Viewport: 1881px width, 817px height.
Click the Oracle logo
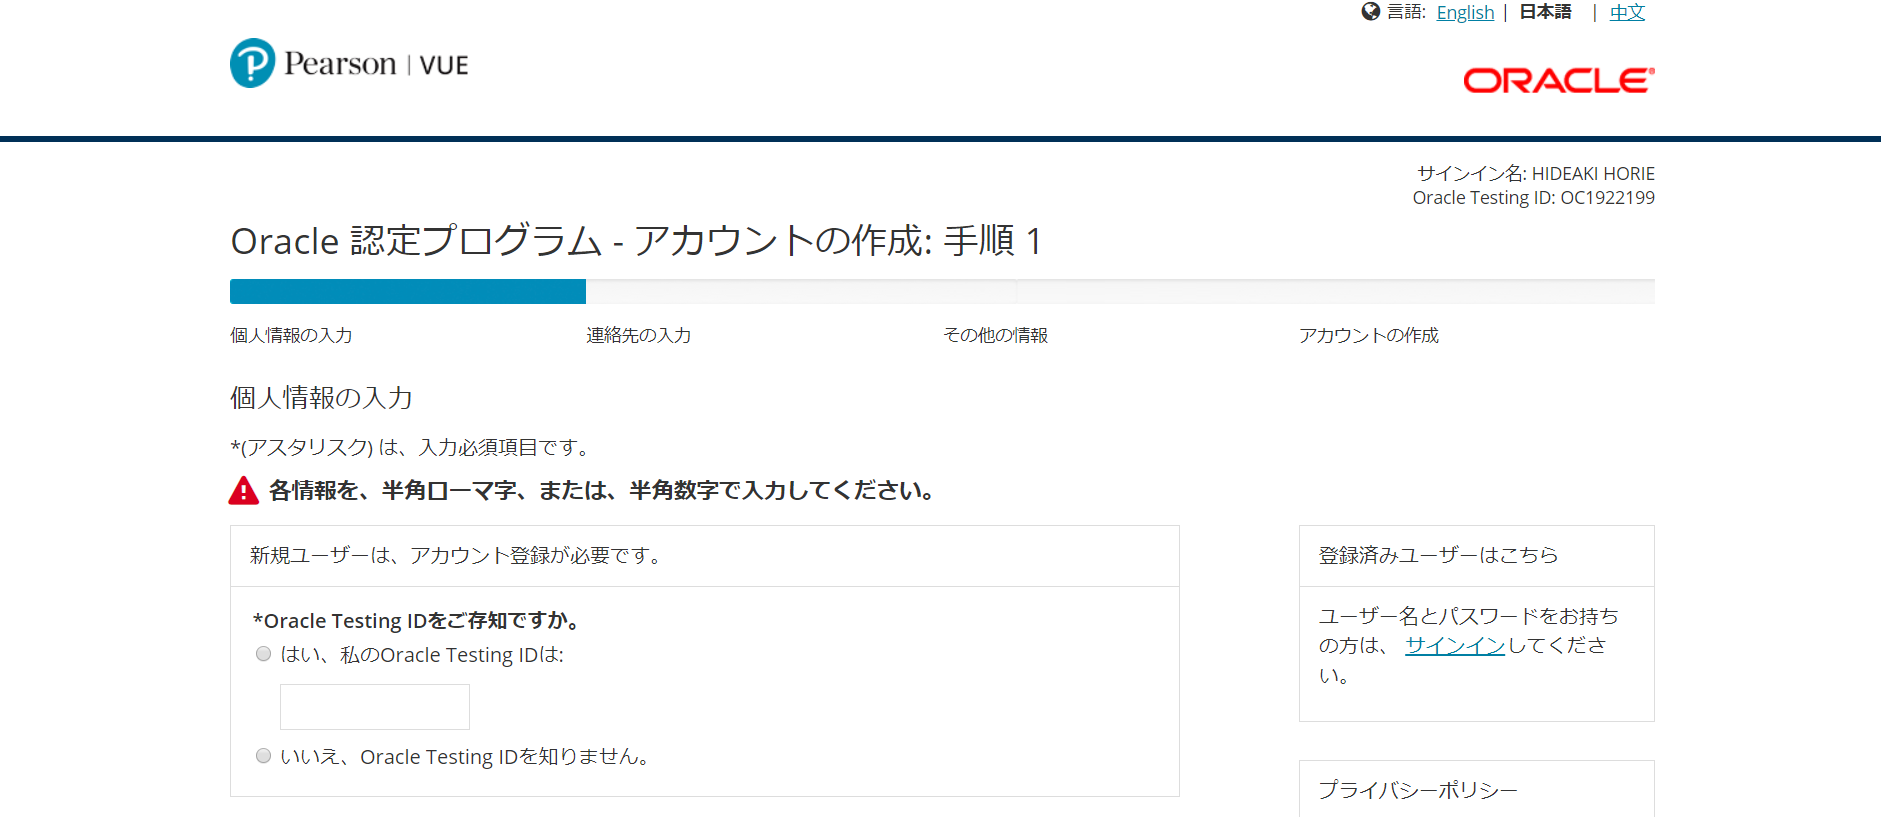click(x=1558, y=81)
